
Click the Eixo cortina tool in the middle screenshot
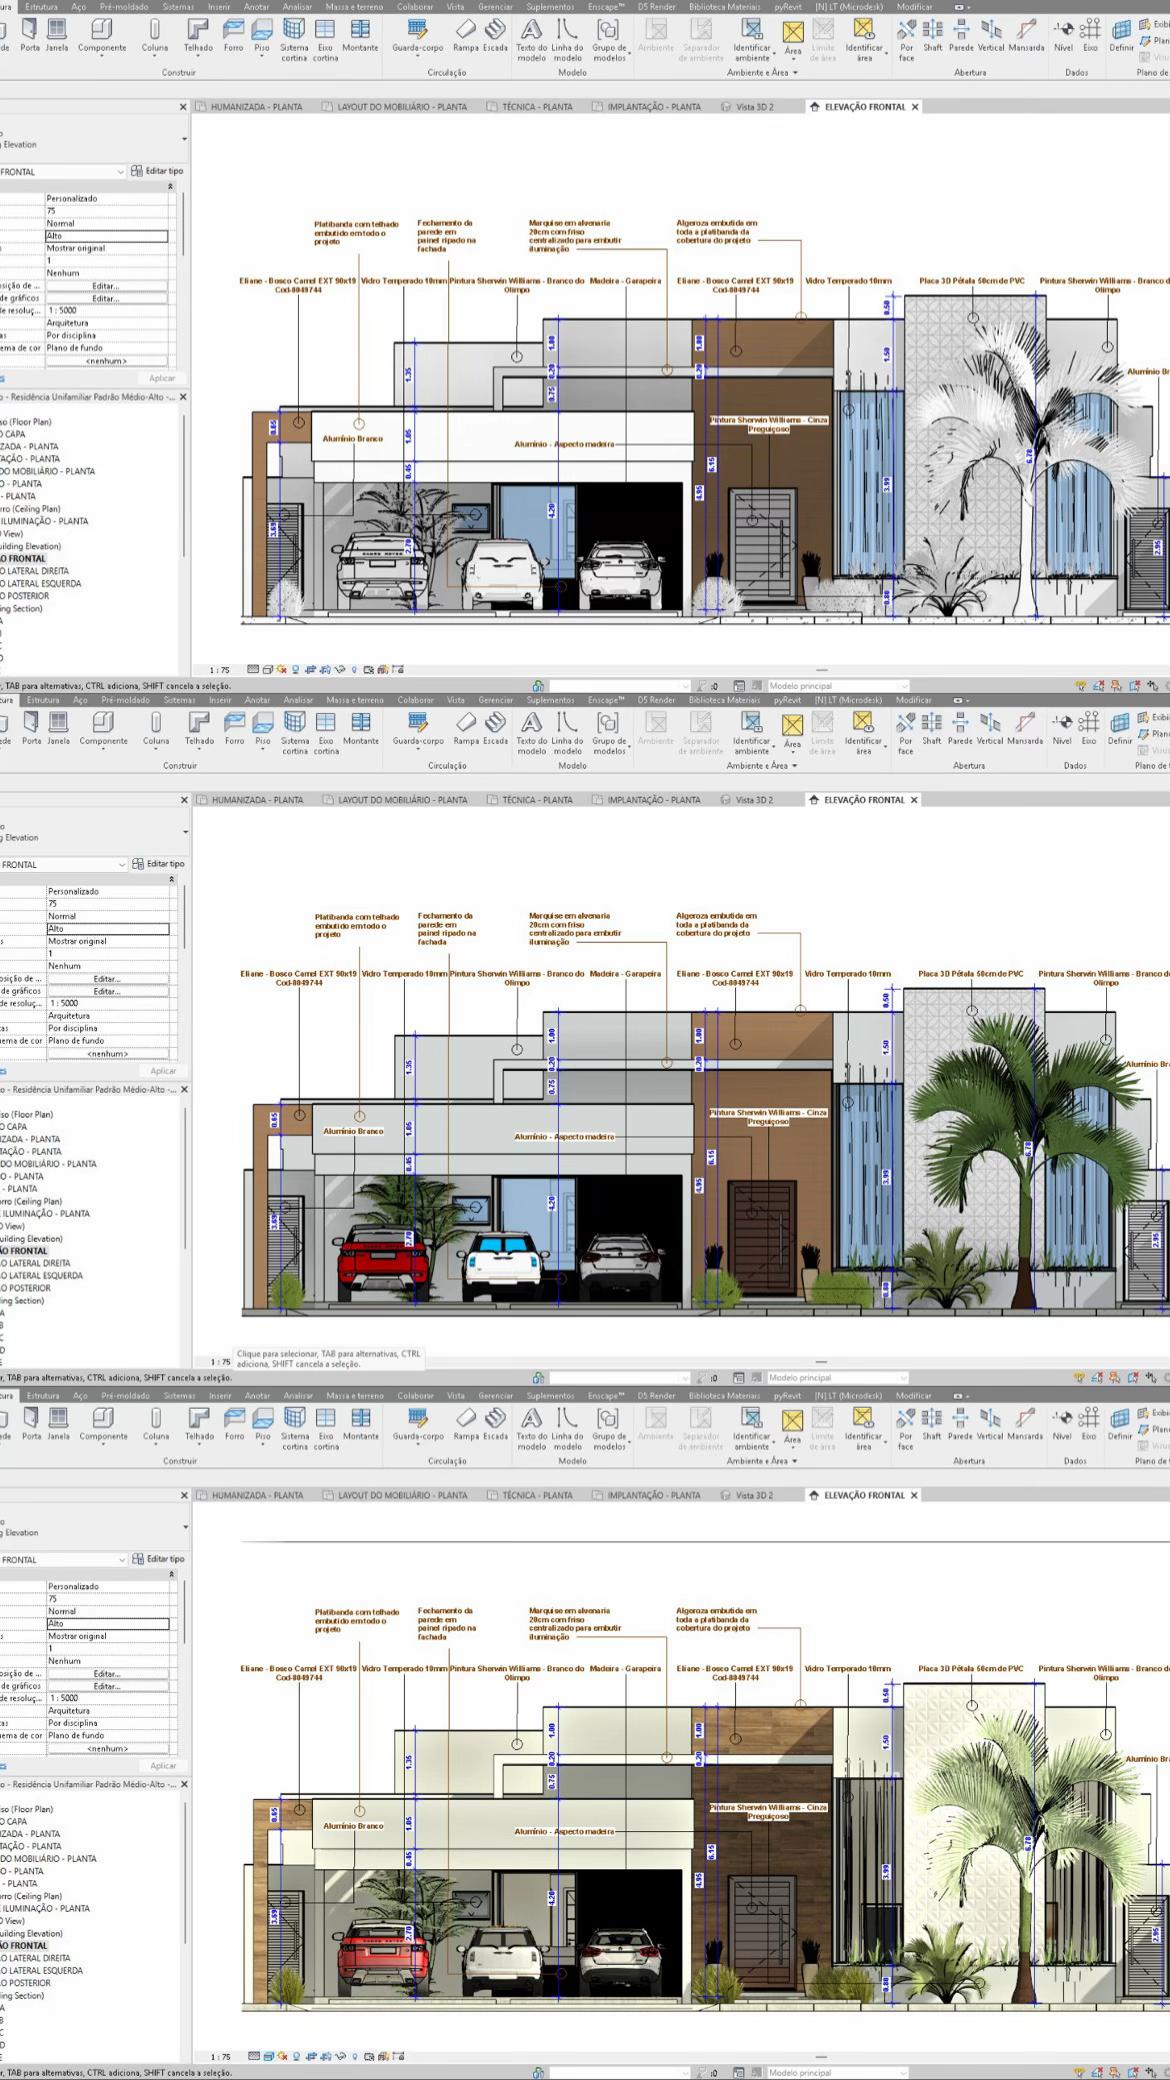(x=326, y=733)
